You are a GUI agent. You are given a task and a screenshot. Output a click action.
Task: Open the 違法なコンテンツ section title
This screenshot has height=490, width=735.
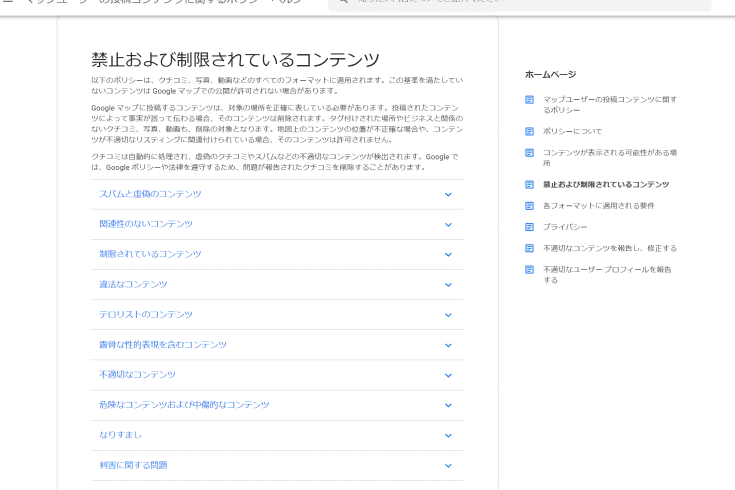(133, 284)
